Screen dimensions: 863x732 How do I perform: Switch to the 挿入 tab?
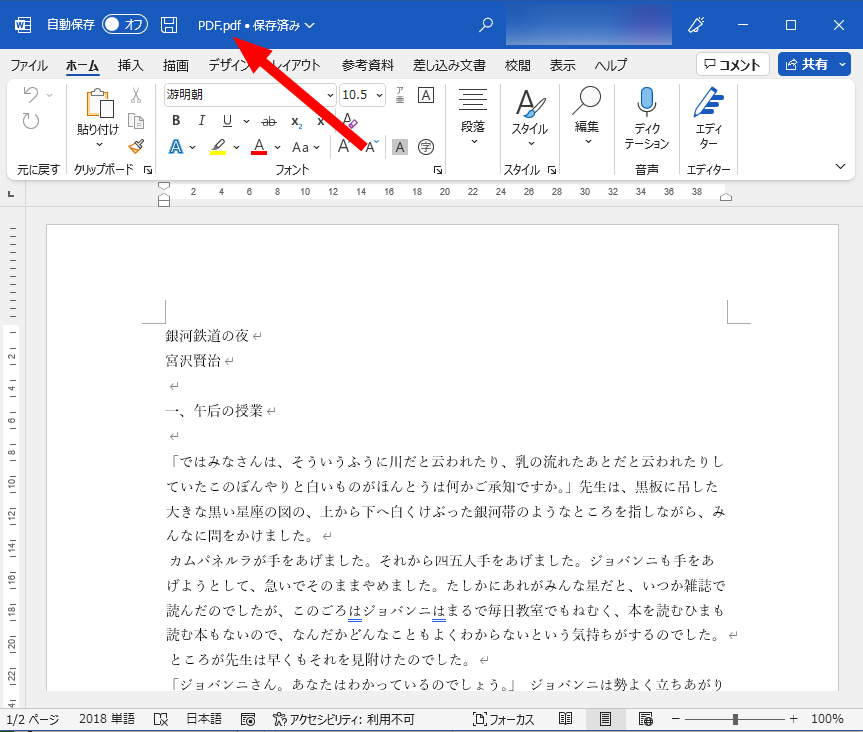coord(130,65)
